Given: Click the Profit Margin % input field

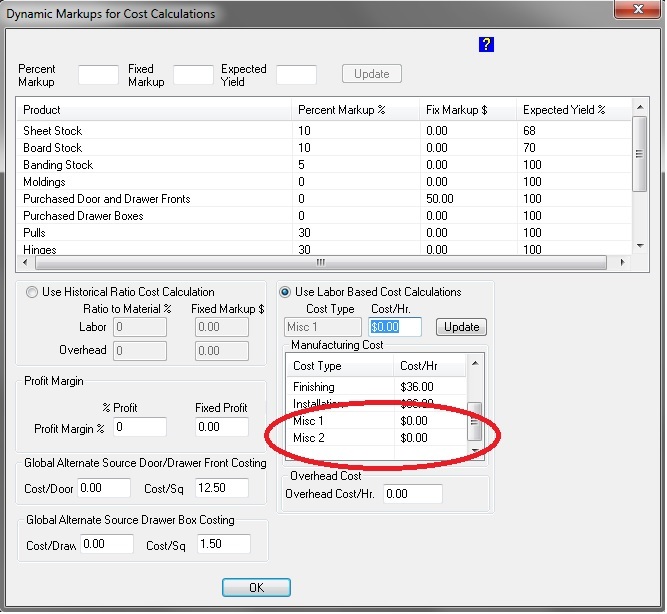Looking at the screenshot, I should click(140, 427).
